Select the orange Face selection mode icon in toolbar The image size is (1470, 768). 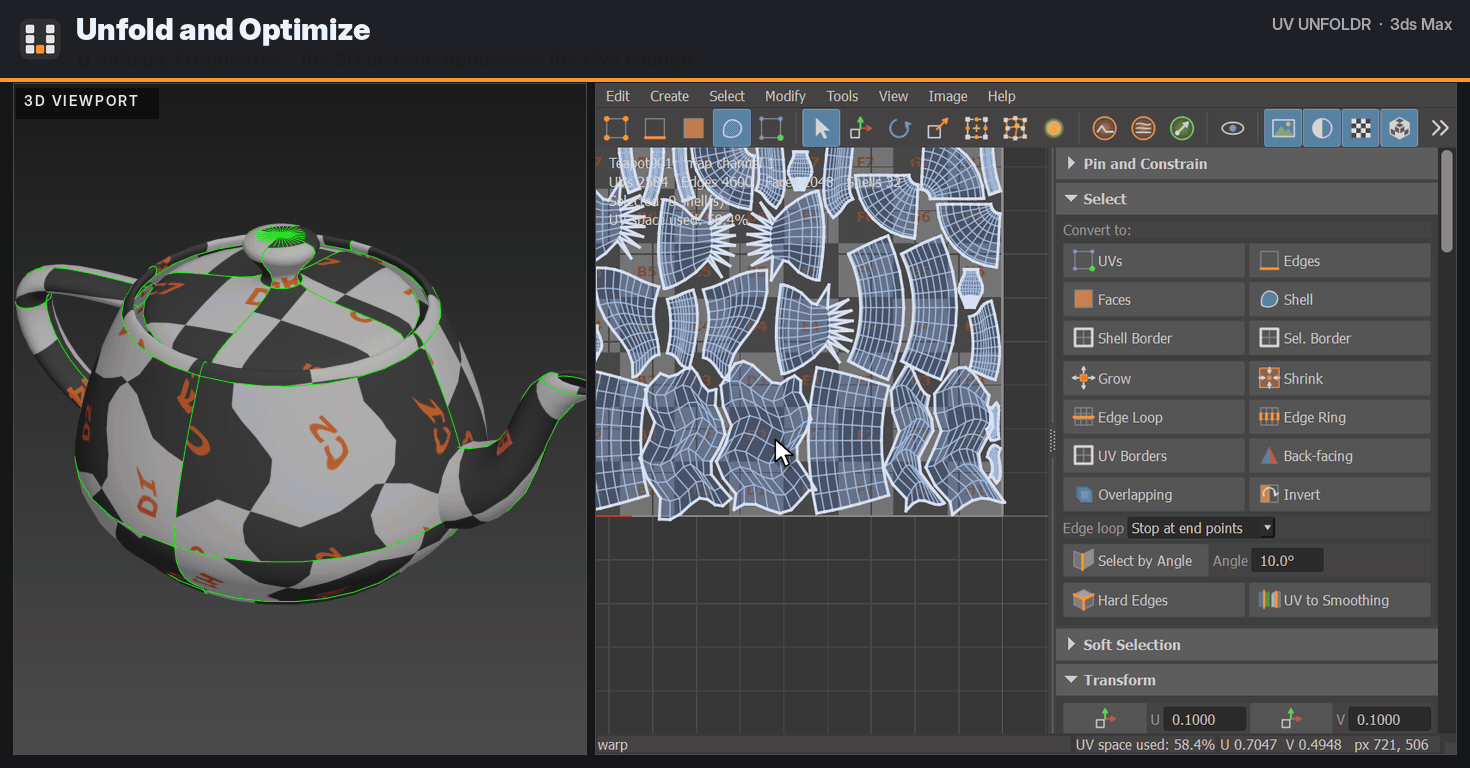point(693,128)
